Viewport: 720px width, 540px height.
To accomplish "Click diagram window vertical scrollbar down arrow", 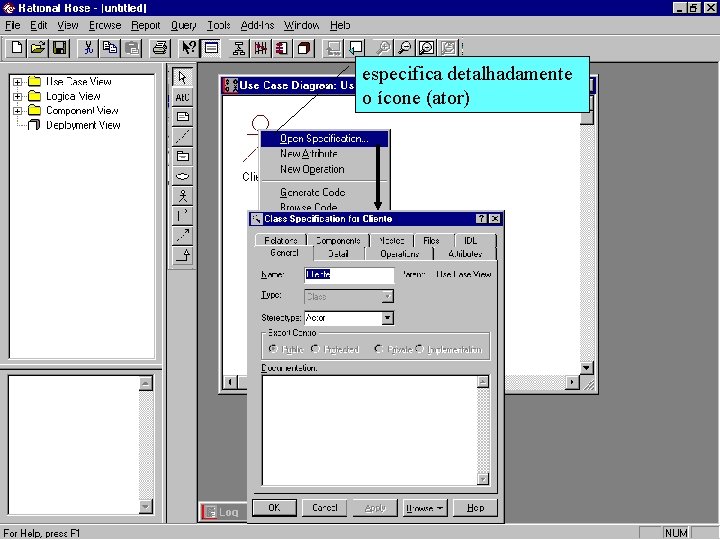I will tap(586, 368).
